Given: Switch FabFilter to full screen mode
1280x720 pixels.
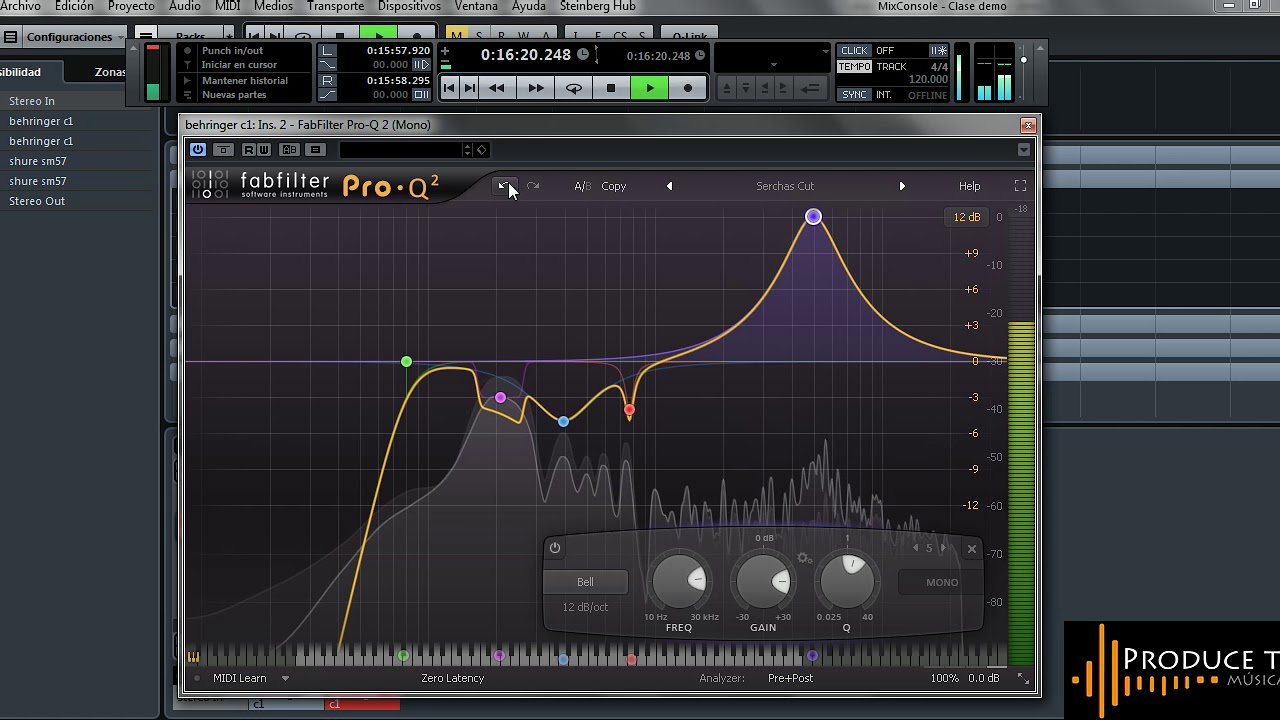Looking at the screenshot, I should (1020, 186).
